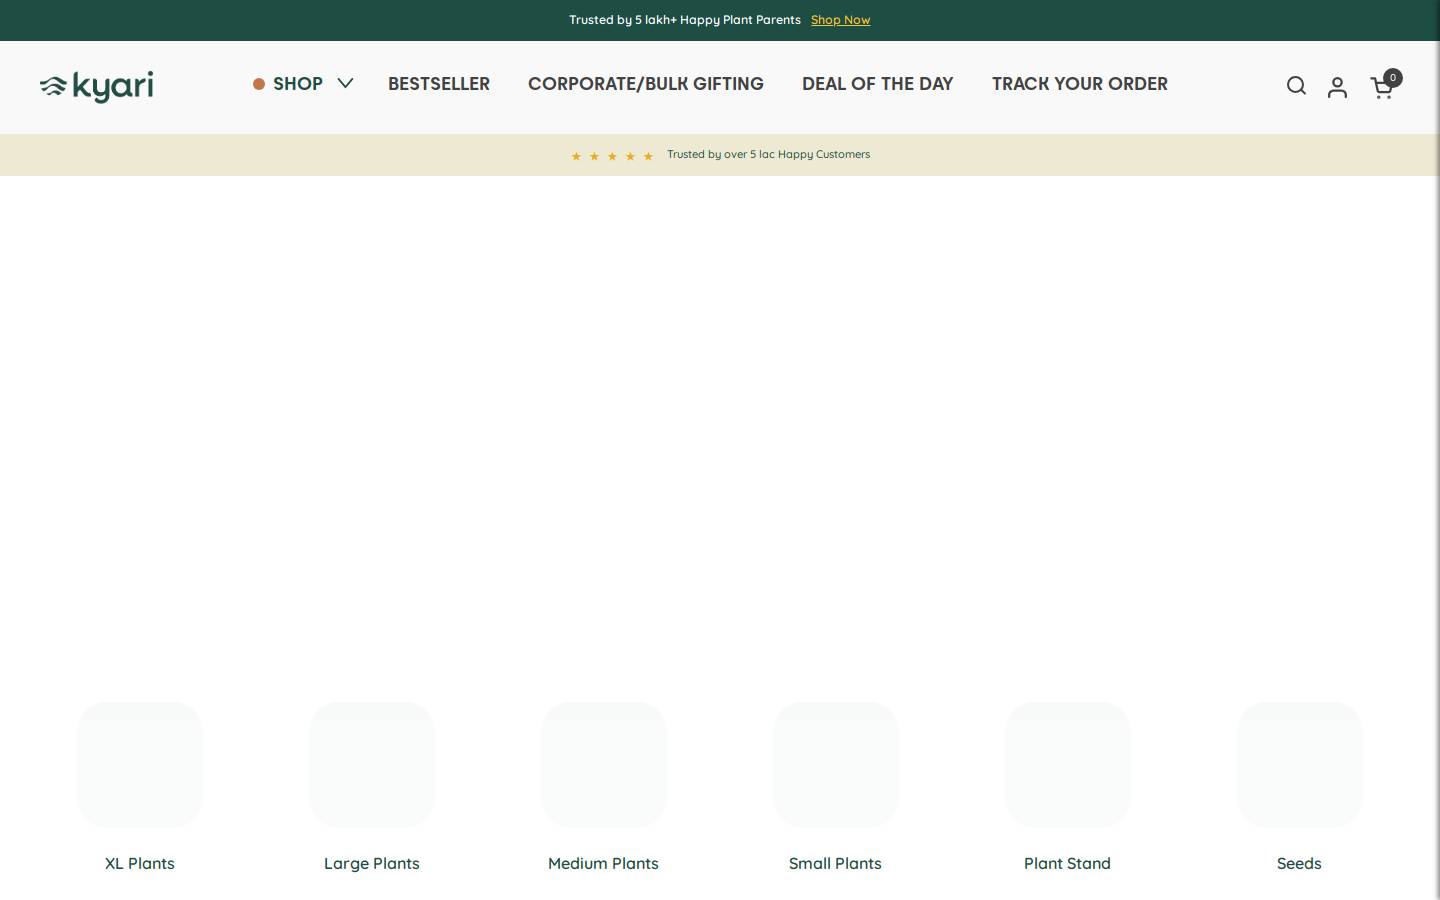Select the Plant Stand category thumbnail
The height and width of the screenshot is (900, 1440).
(x=1068, y=765)
